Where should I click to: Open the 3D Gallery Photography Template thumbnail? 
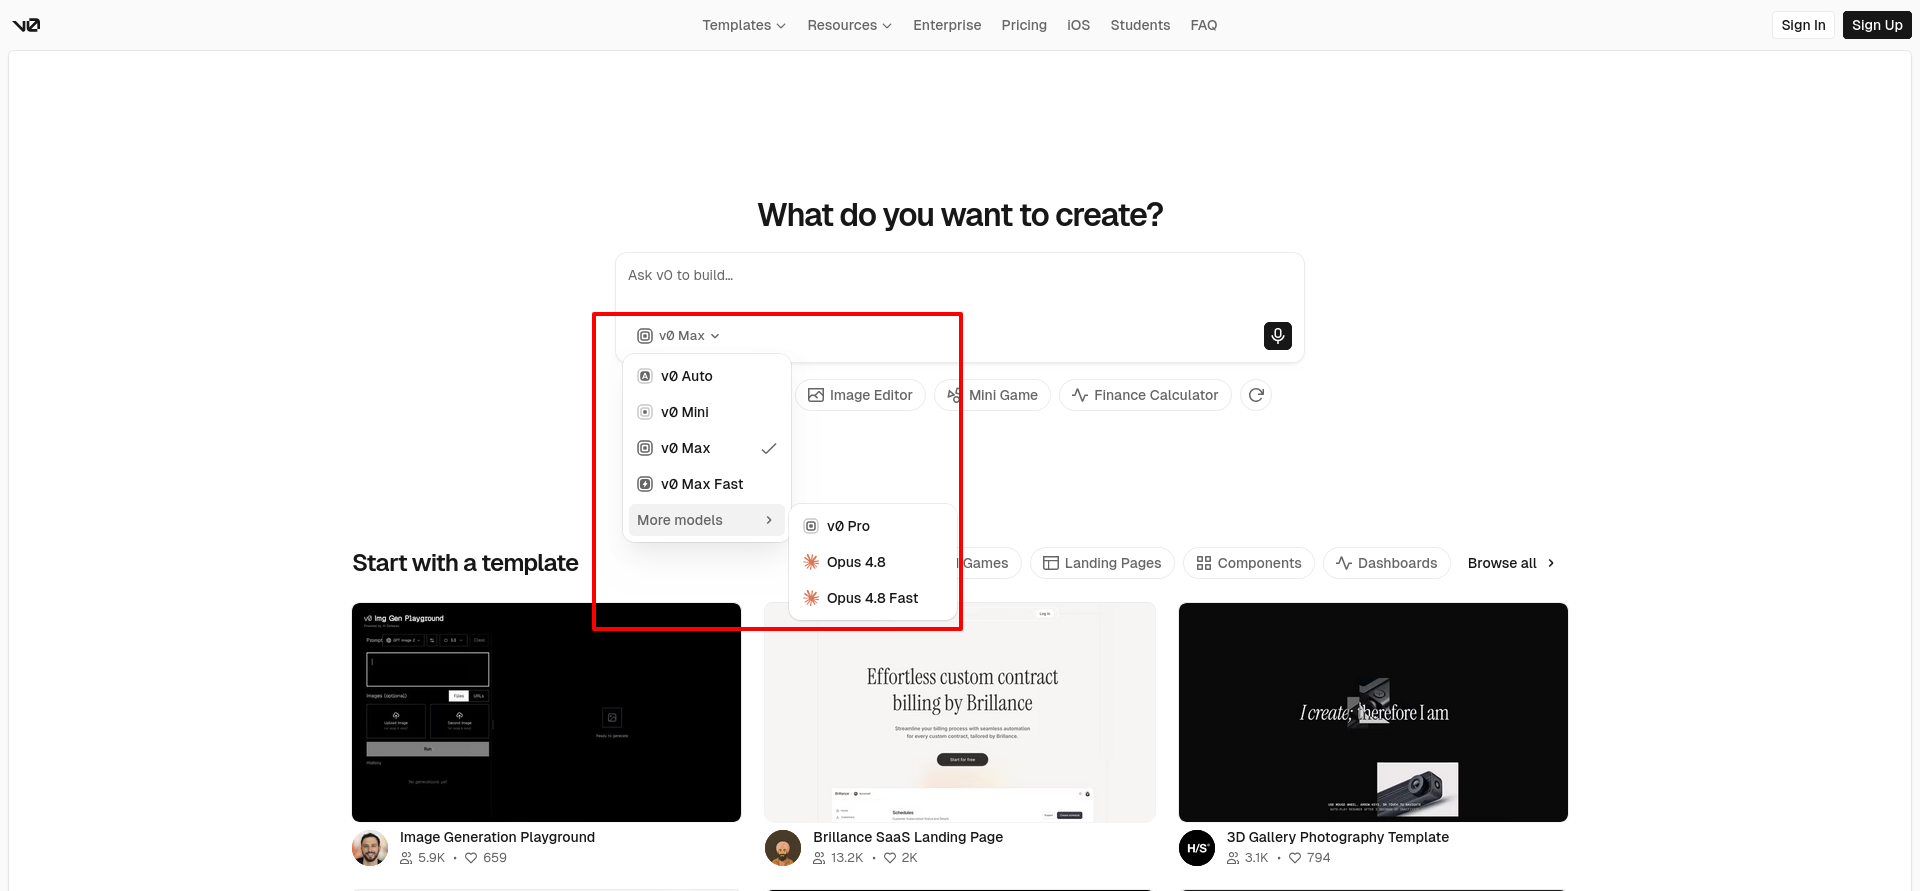click(x=1373, y=712)
